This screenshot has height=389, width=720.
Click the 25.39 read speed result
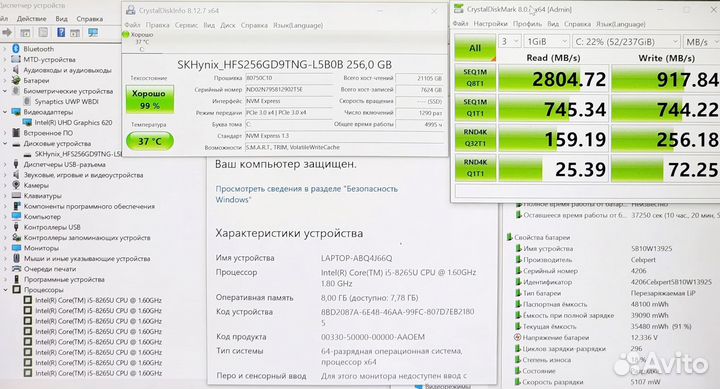click(x=554, y=169)
